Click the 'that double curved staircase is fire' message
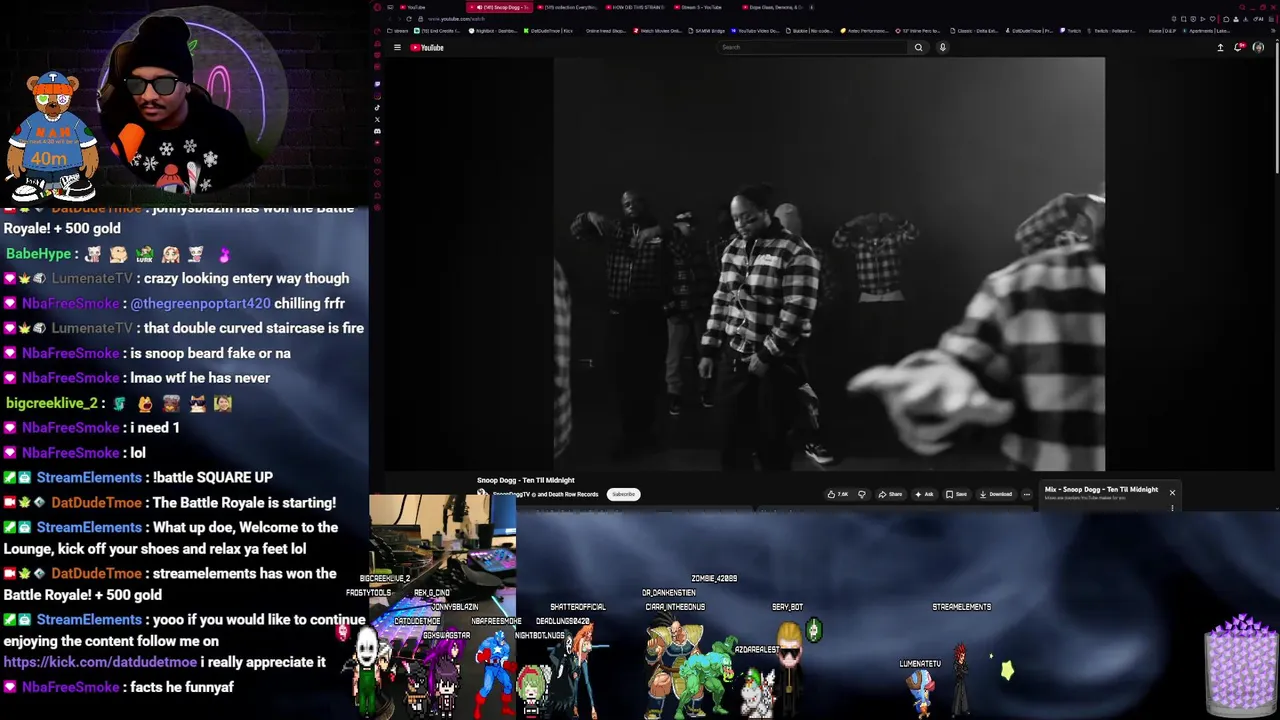This screenshot has width=1280, height=720. point(253,328)
